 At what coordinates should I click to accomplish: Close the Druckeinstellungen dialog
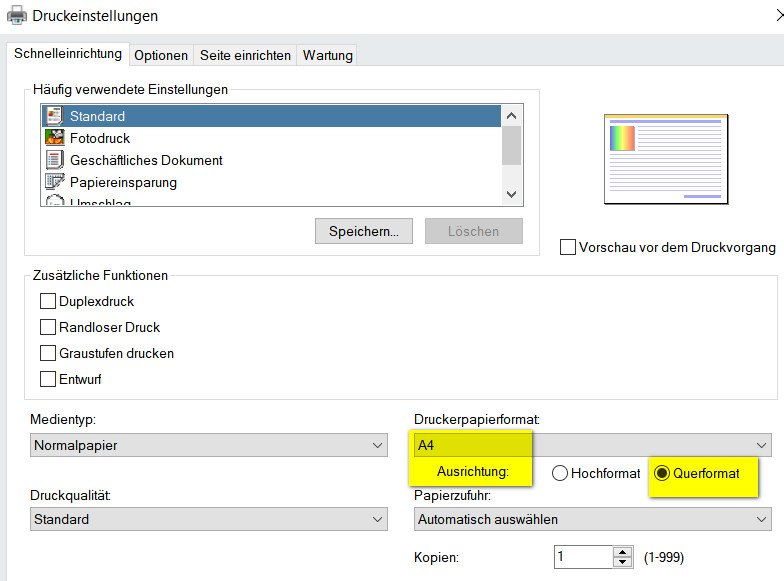pyautogui.click(x=780, y=15)
